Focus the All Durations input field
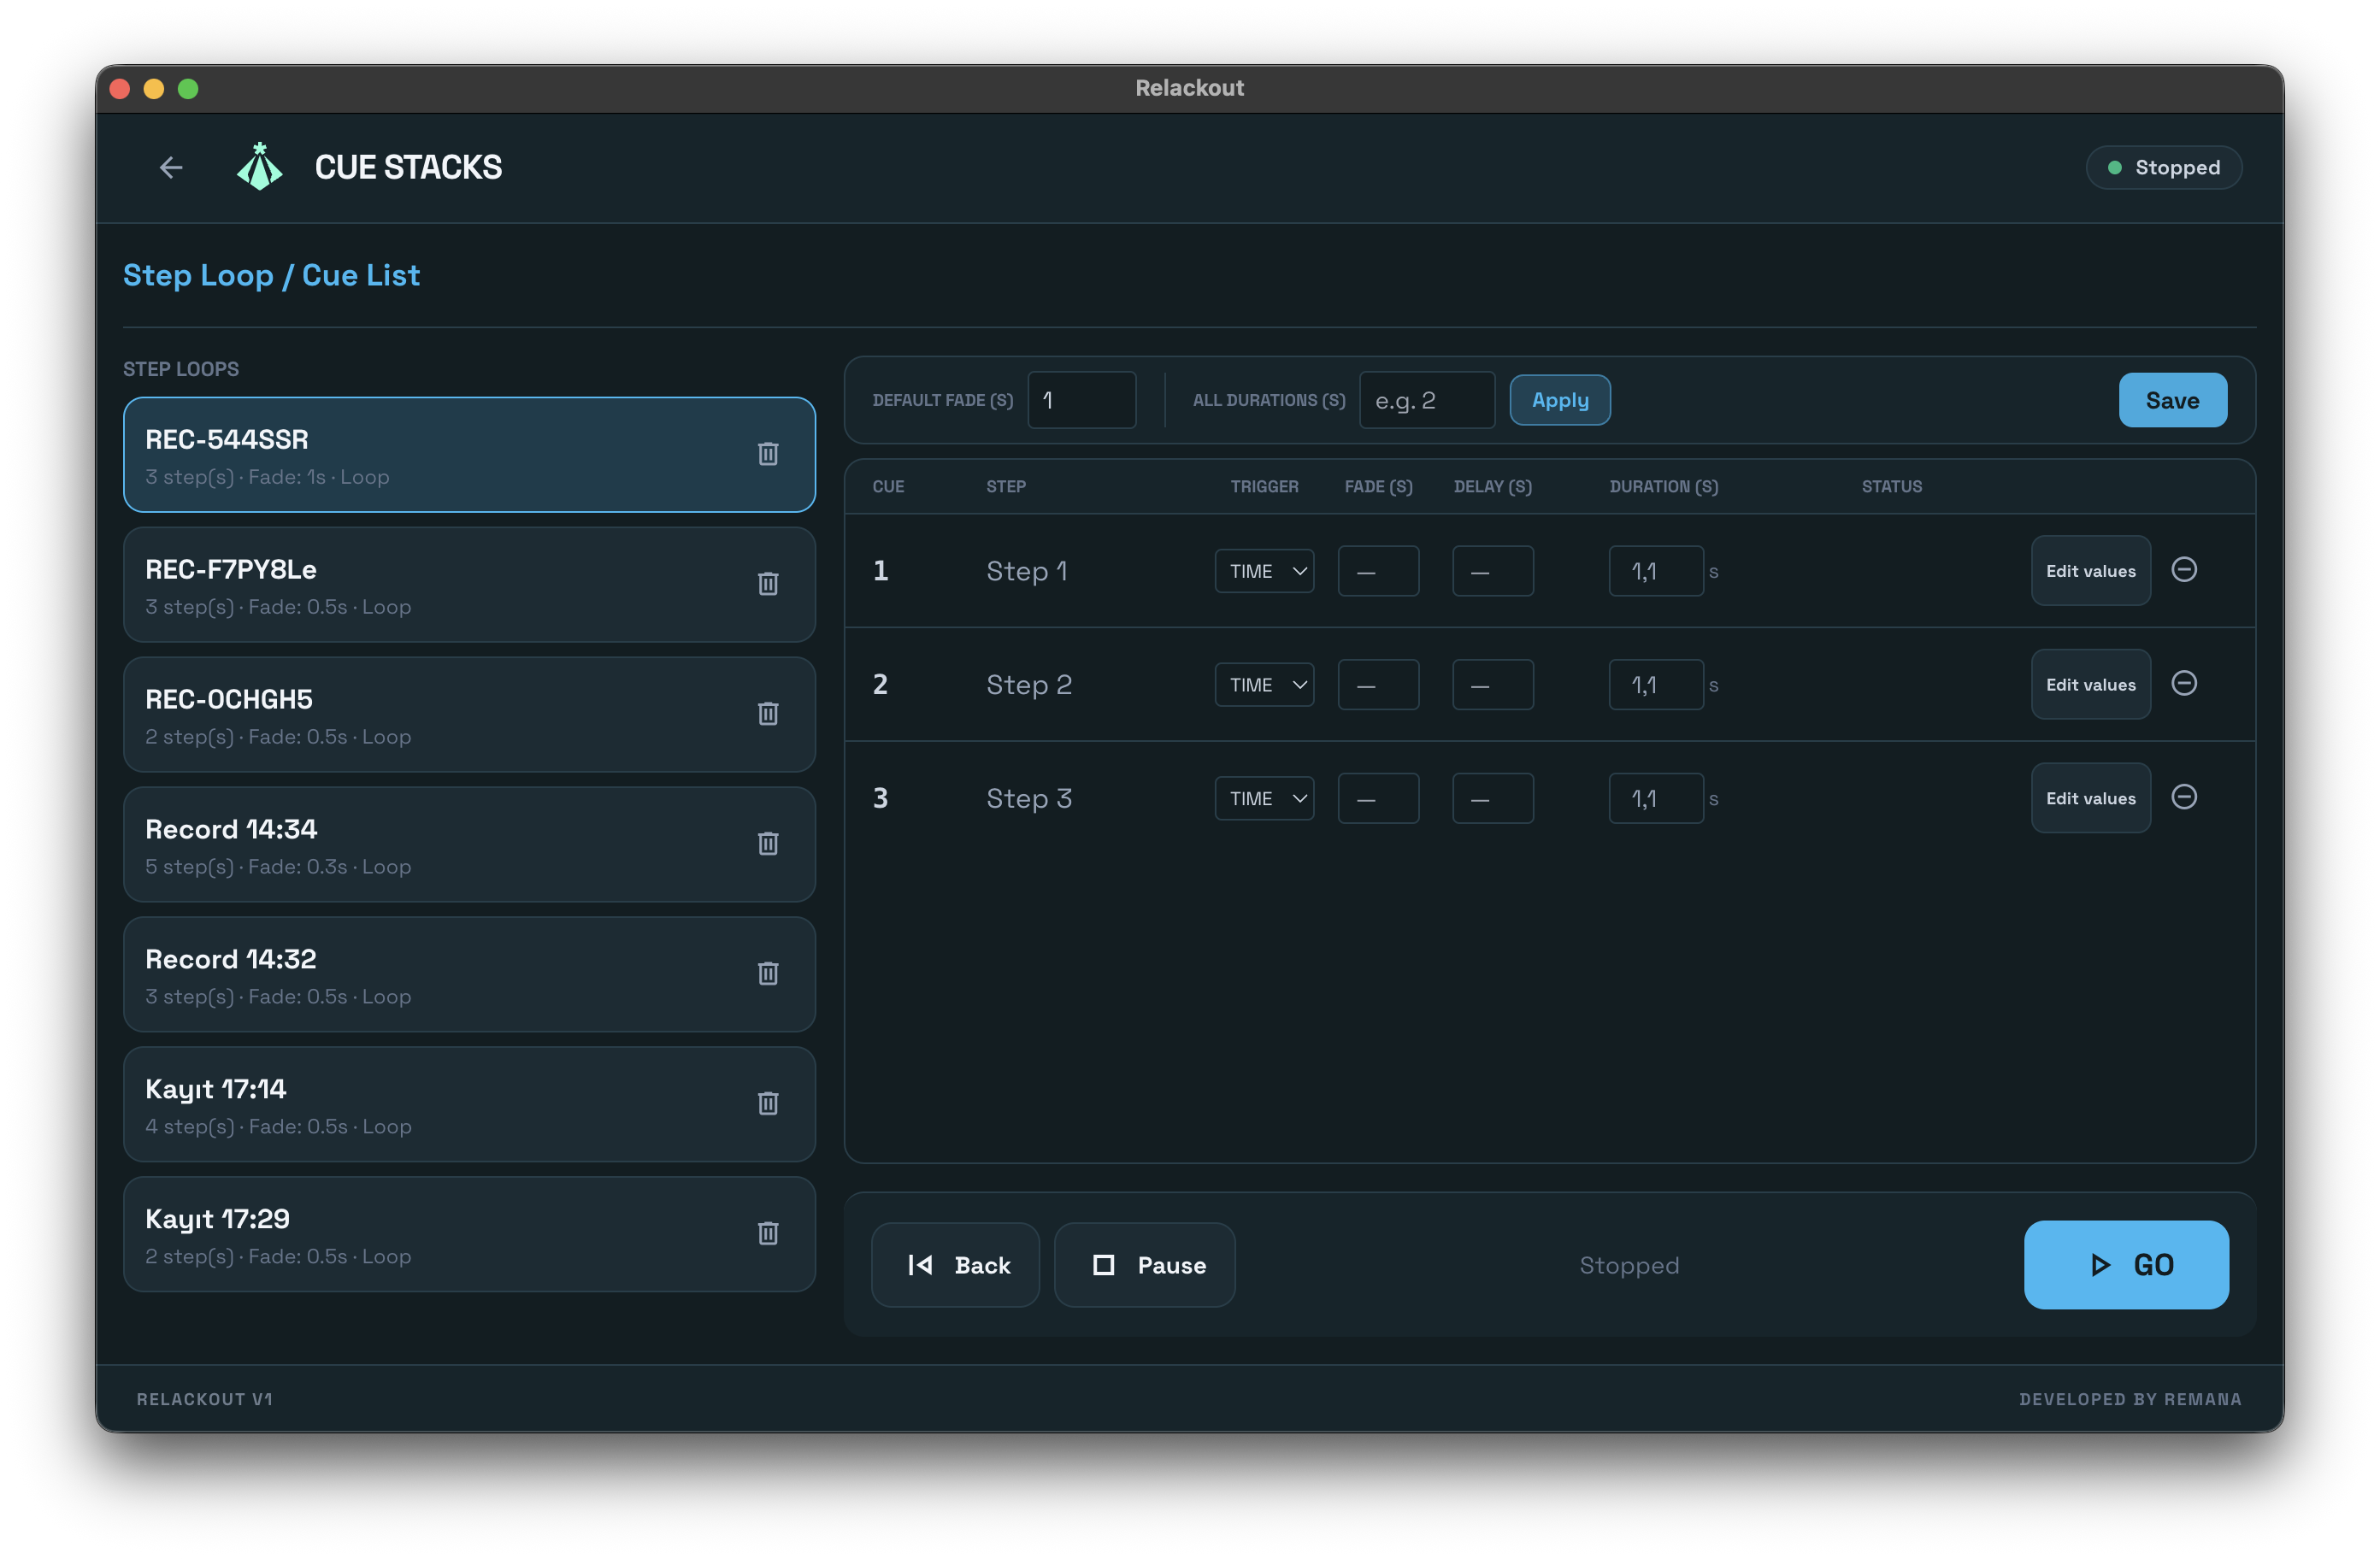 click(1427, 400)
